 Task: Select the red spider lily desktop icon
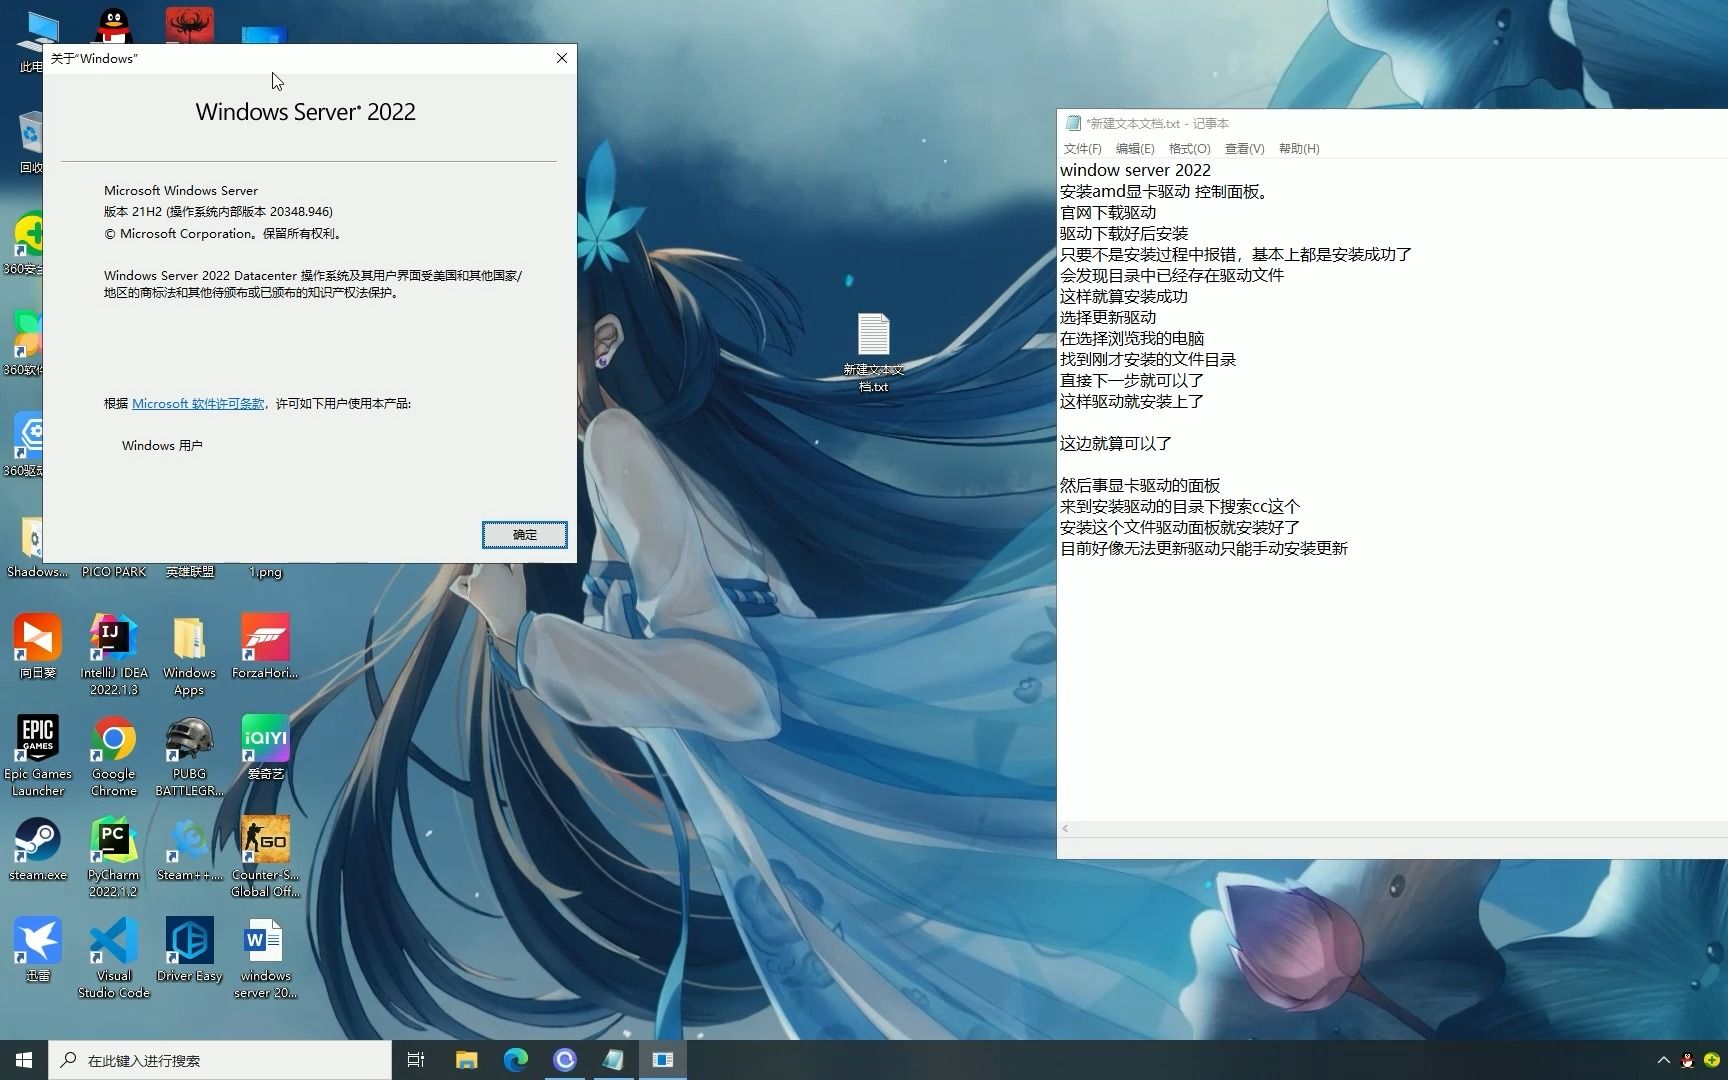189,25
